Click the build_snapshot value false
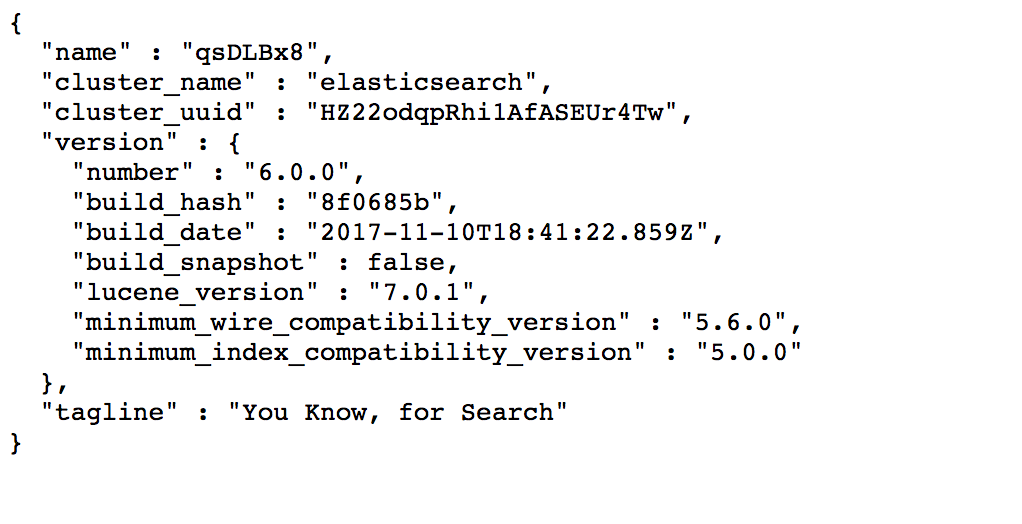The height and width of the screenshot is (524, 1022). (406, 262)
